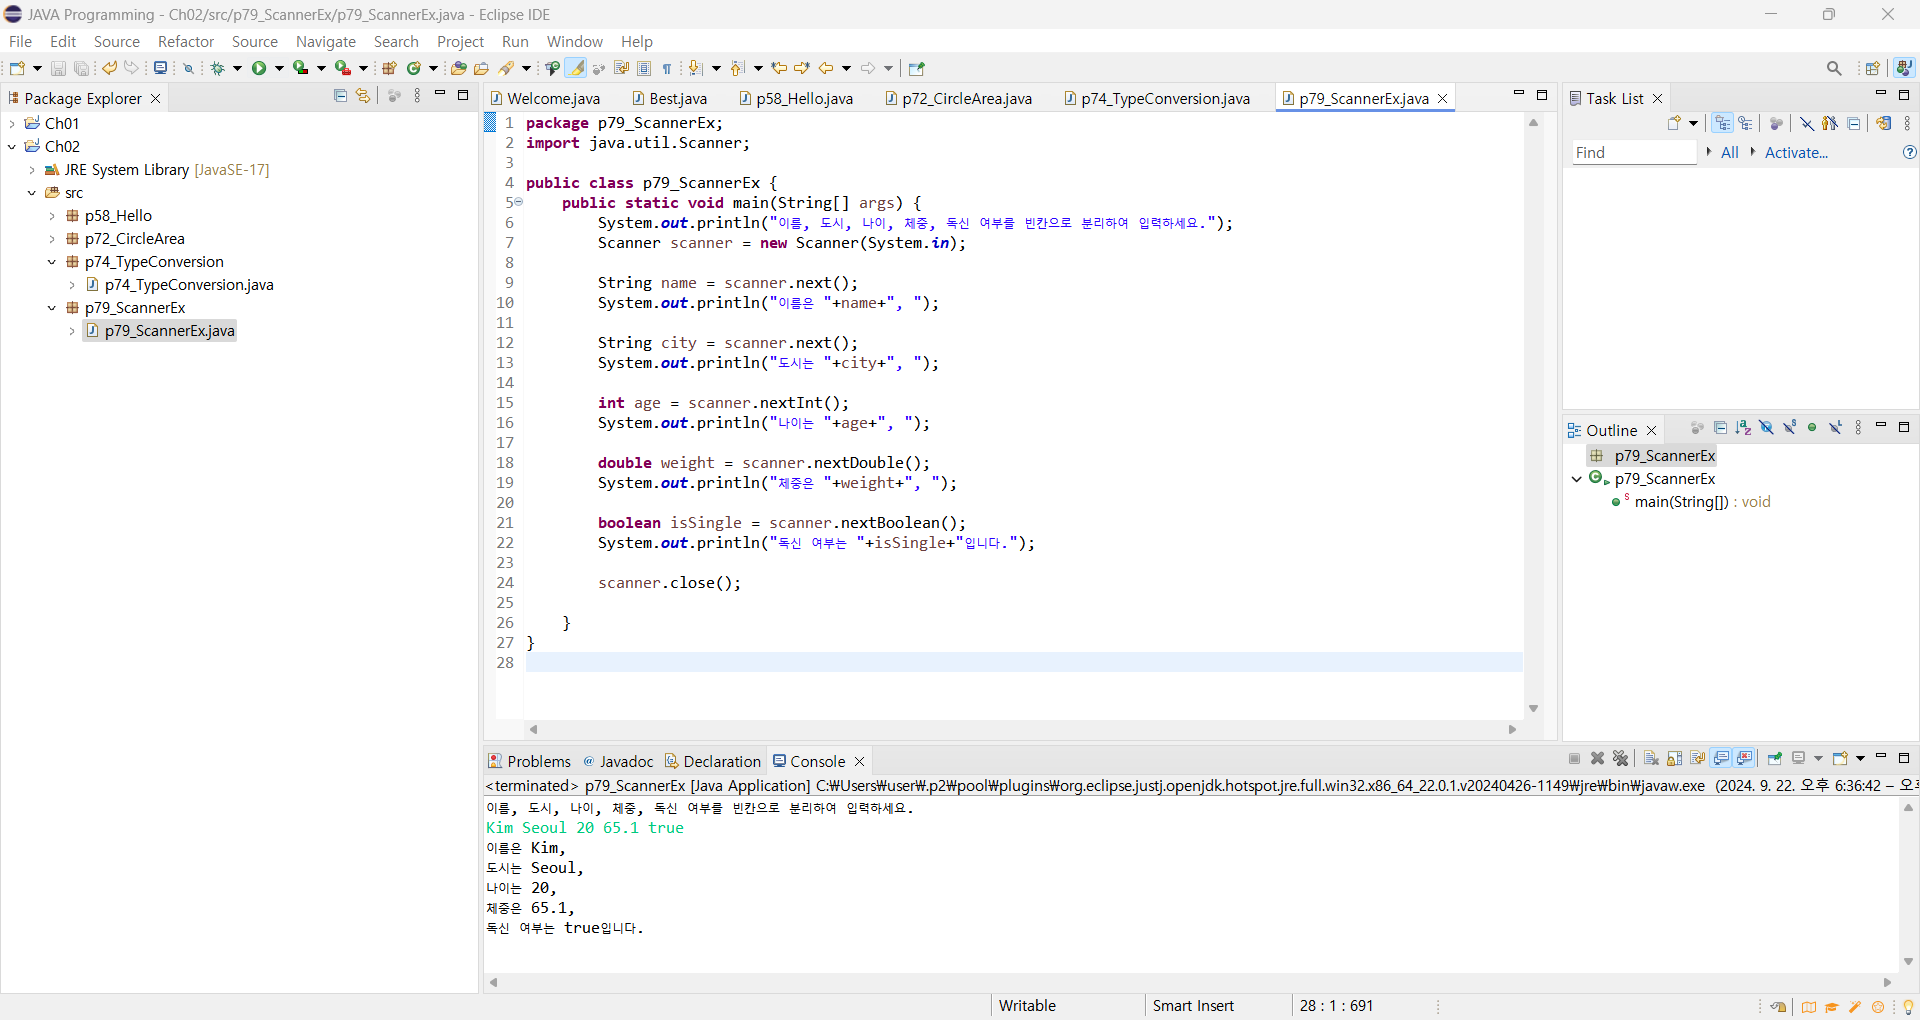Click the Search toolbar icon with flashlight

point(507,68)
